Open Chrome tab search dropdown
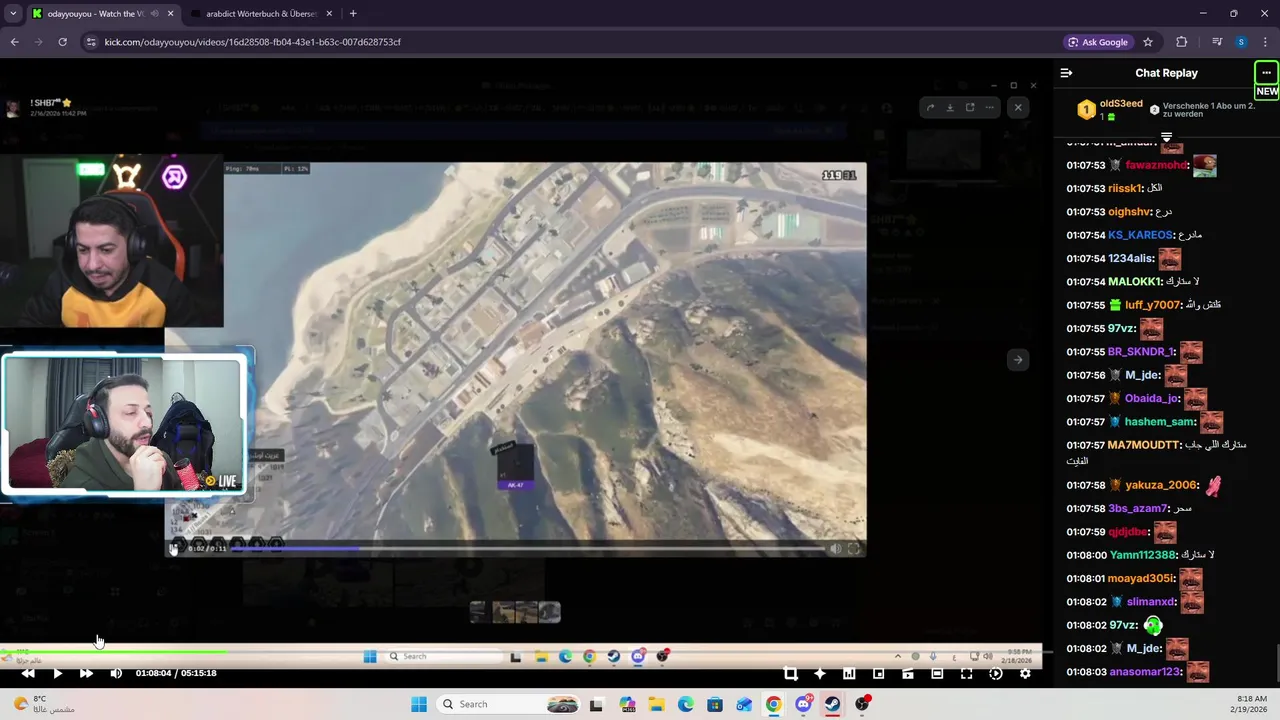1280x720 pixels. pos(13,14)
